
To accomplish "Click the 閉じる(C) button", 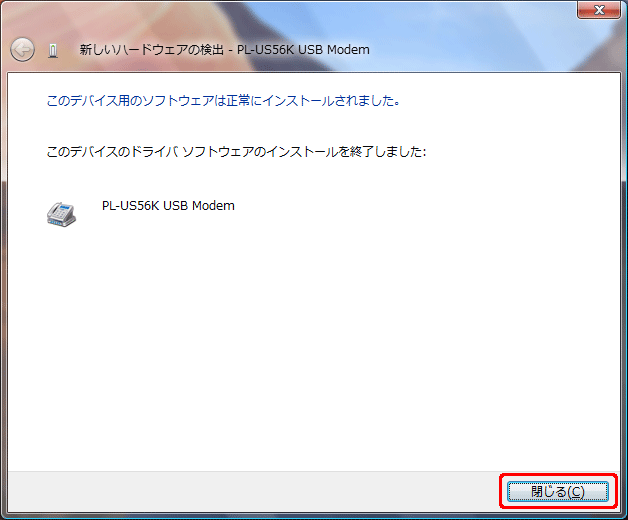I will point(558,492).
